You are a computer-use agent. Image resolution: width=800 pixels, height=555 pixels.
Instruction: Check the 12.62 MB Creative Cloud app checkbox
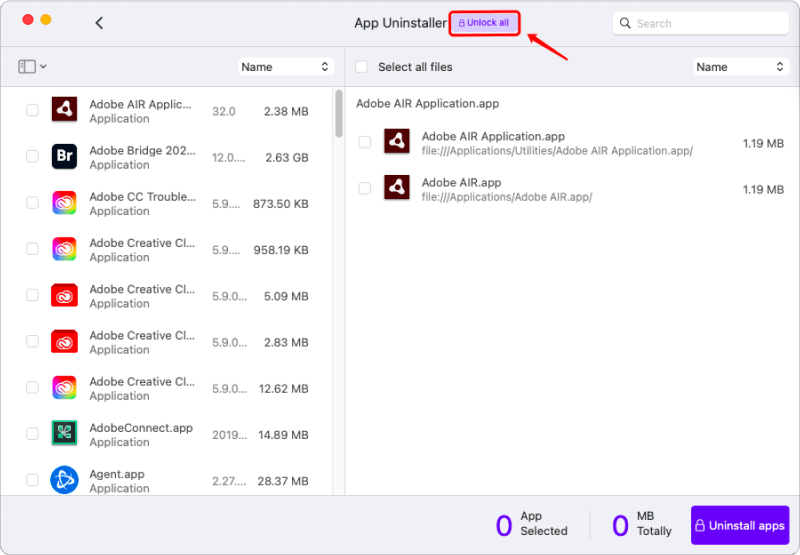[x=32, y=388]
